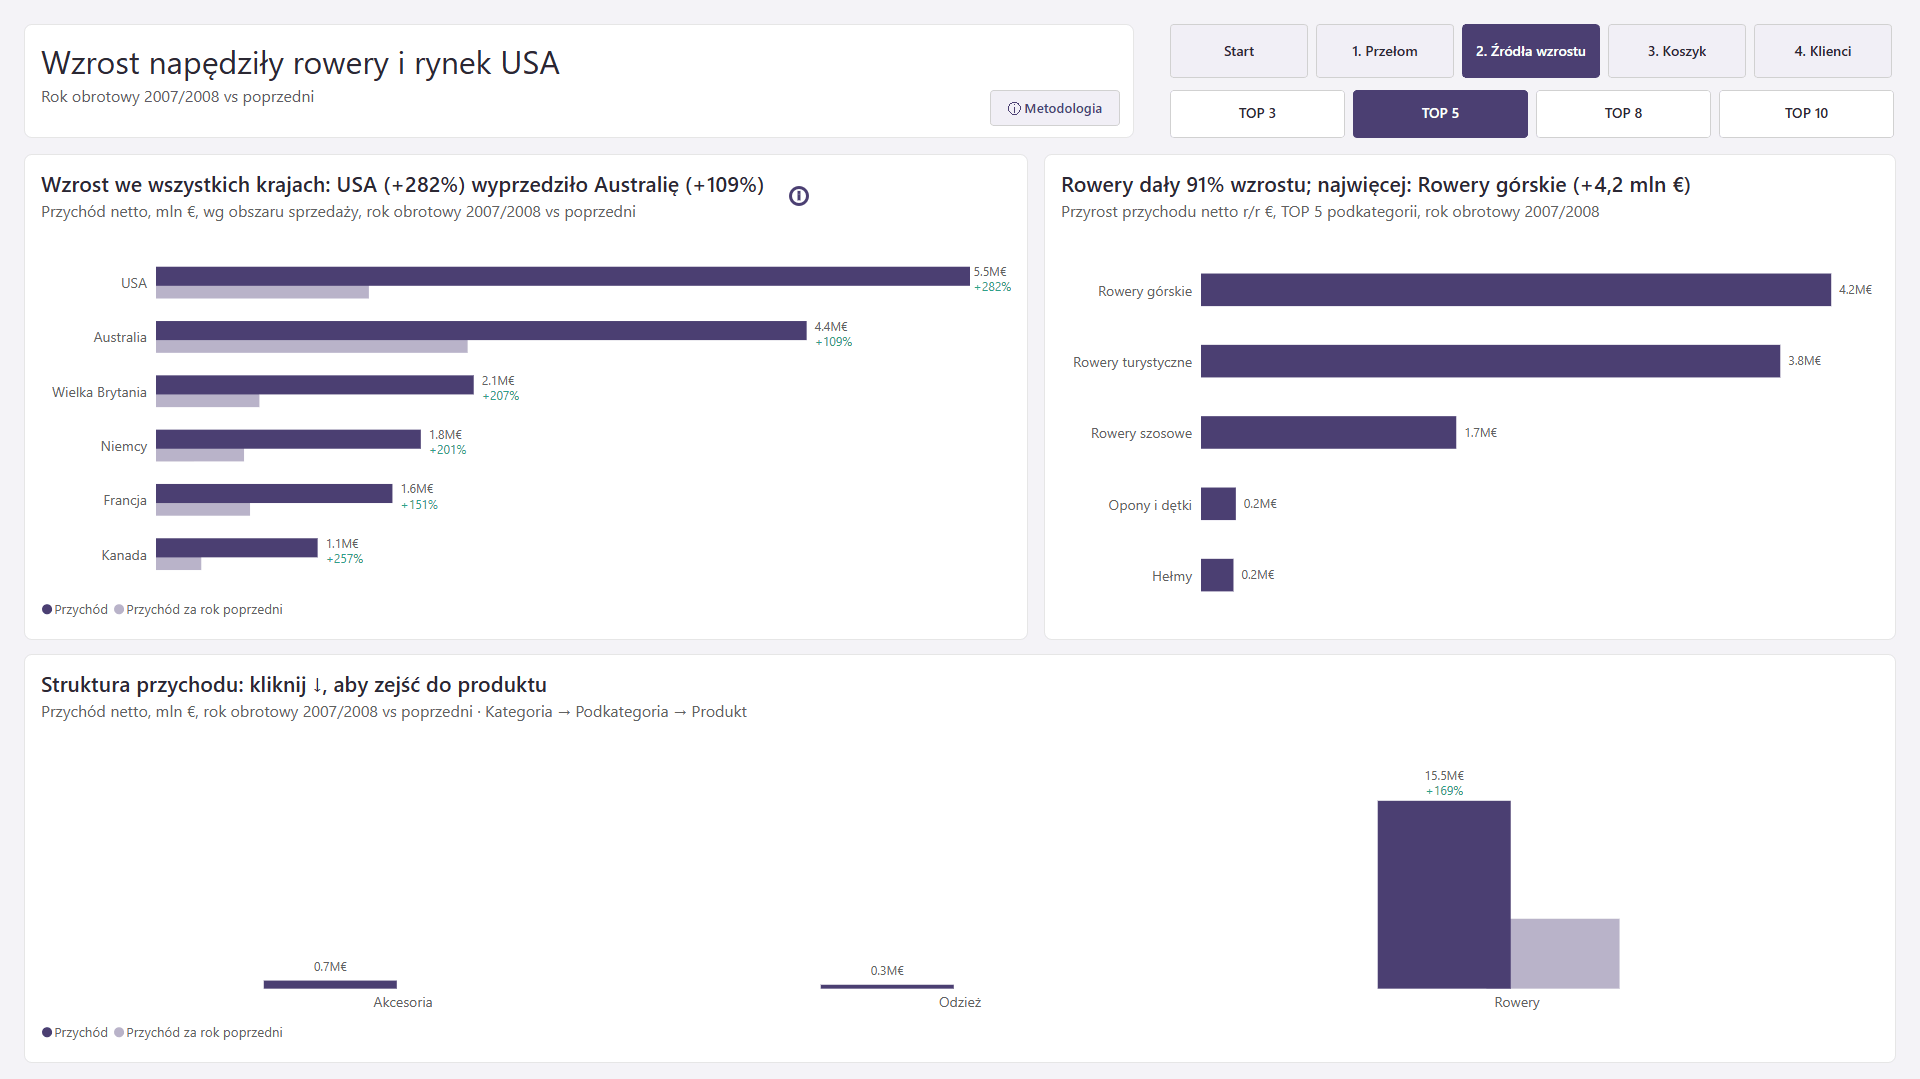The width and height of the screenshot is (1920, 1079).
Task: Open the Metodologia info button
Action: tap(1054, 108)
